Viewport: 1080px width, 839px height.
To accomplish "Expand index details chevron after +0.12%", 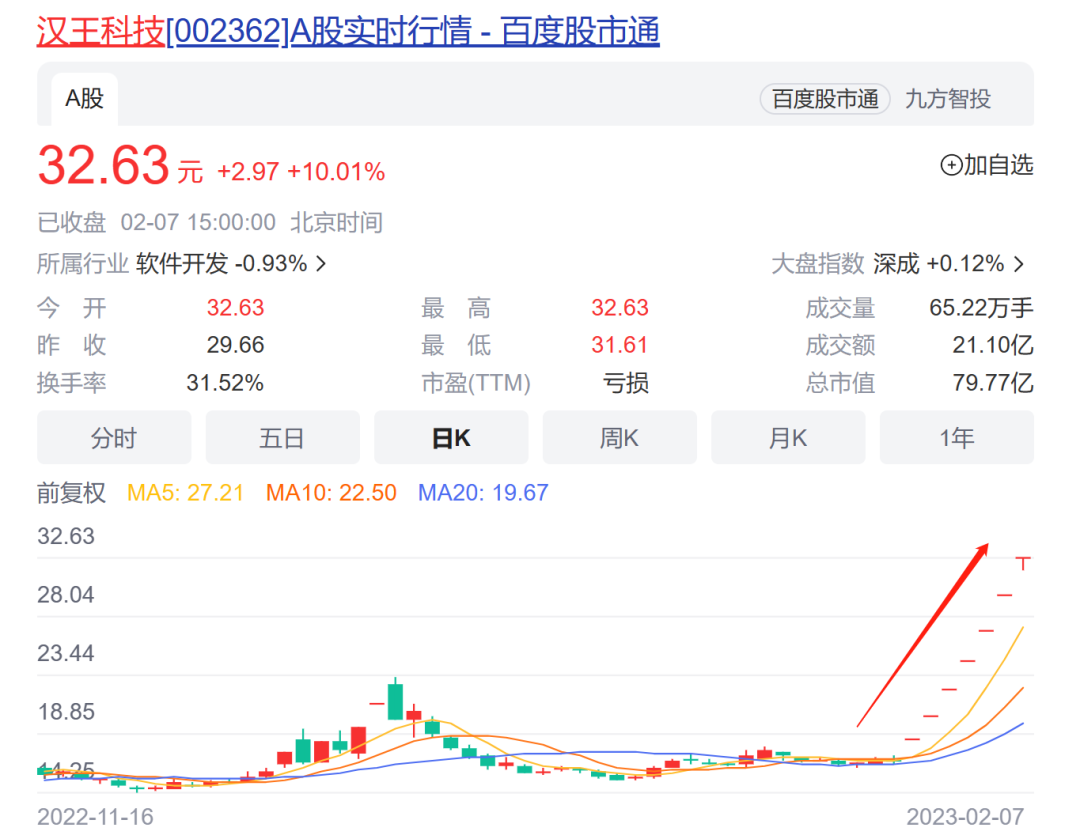I will pos(1019,264).
